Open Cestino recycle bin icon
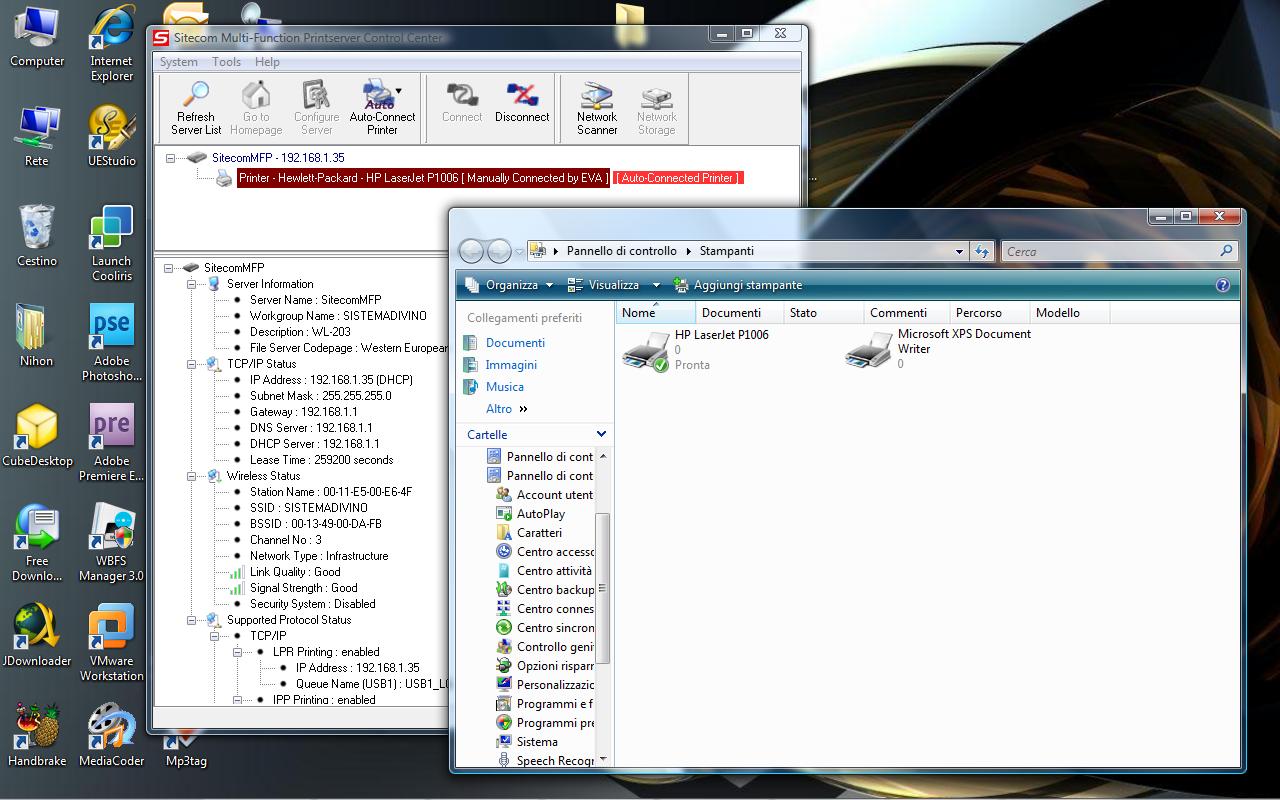Viewport: 1280px width, 800px height. click(37, 236)
